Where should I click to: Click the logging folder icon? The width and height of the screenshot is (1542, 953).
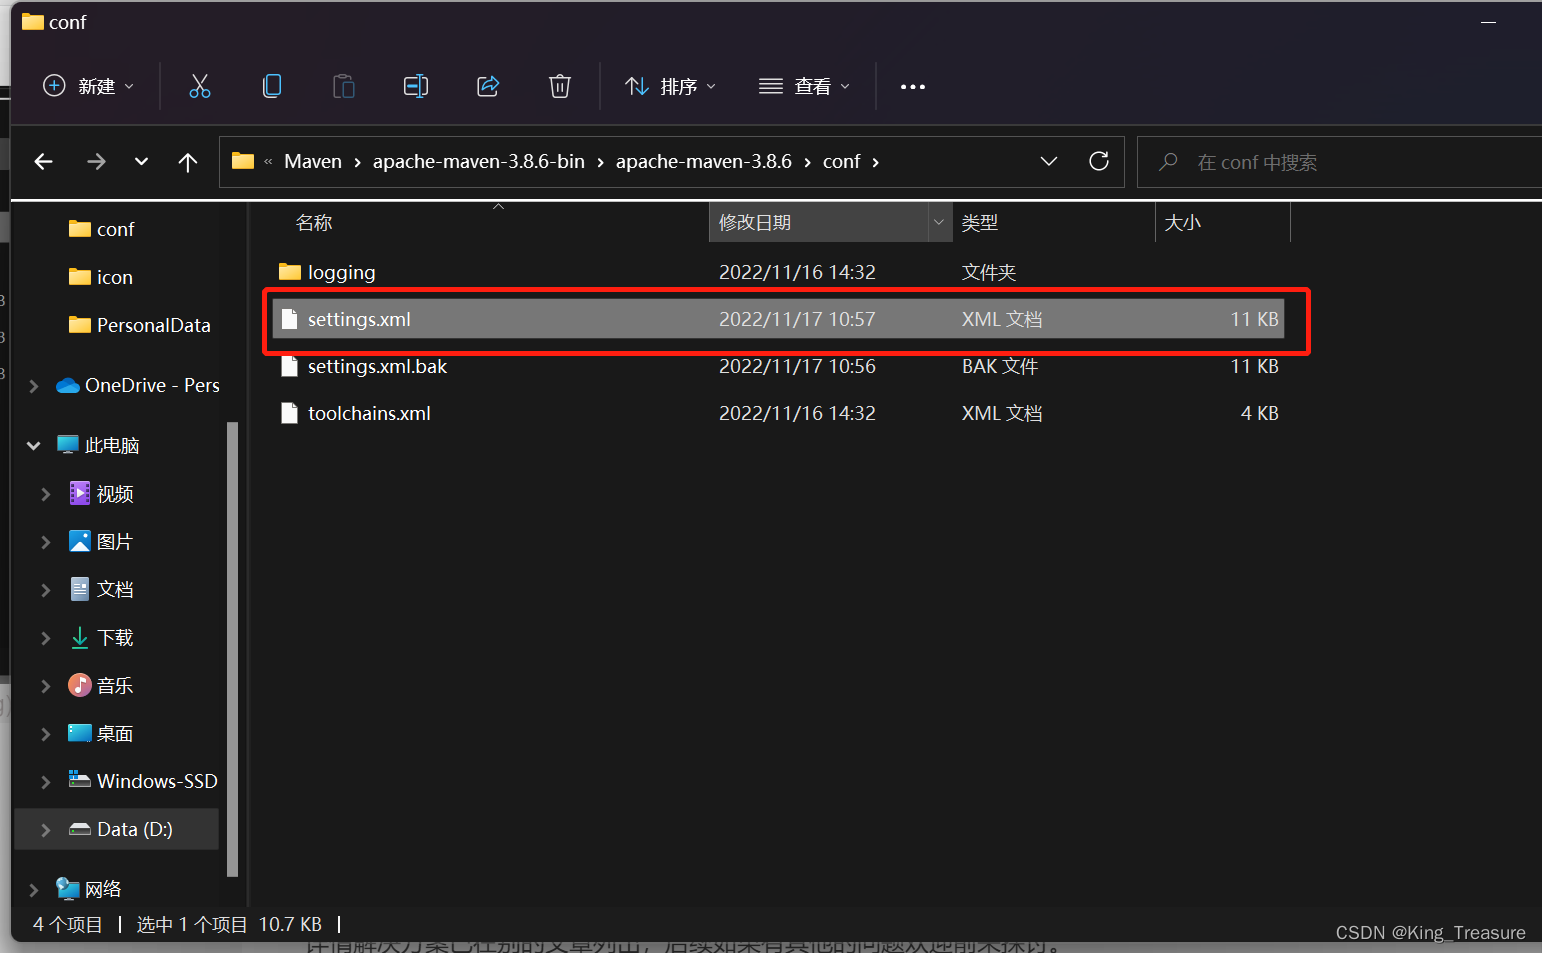coord(290,272)
